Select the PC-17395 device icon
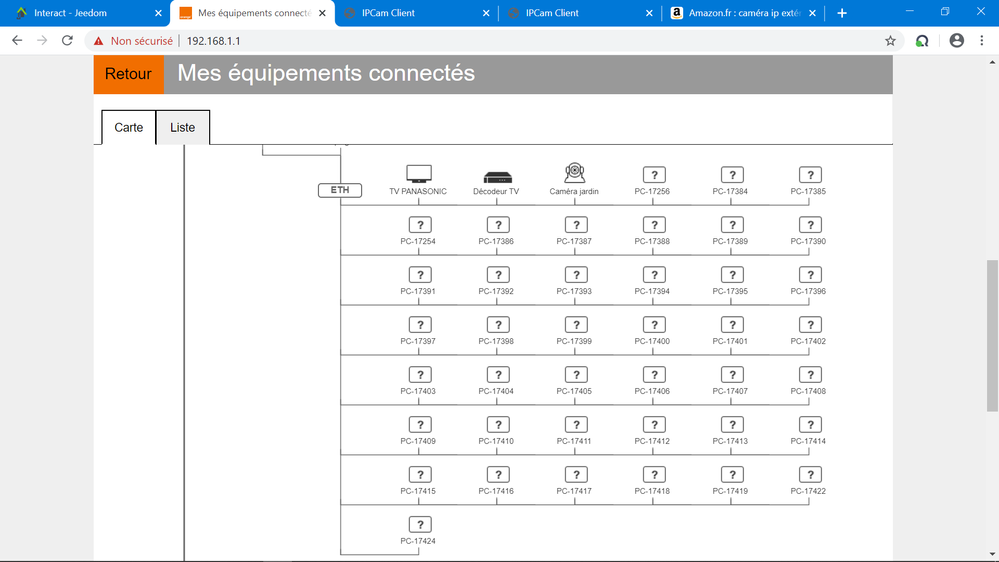The height and width of the screenshot is (562, 999). click(x=732, y=275)
